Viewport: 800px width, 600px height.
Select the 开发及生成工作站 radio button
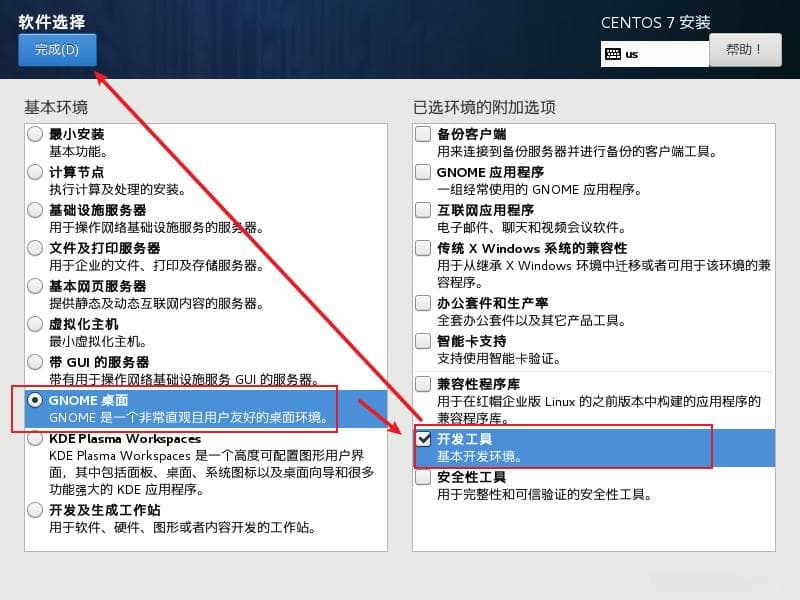tap(35, 510)
